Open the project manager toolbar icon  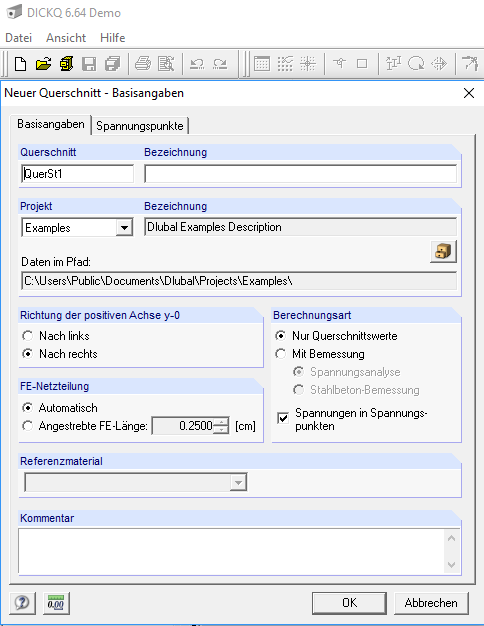coord(67,64)
